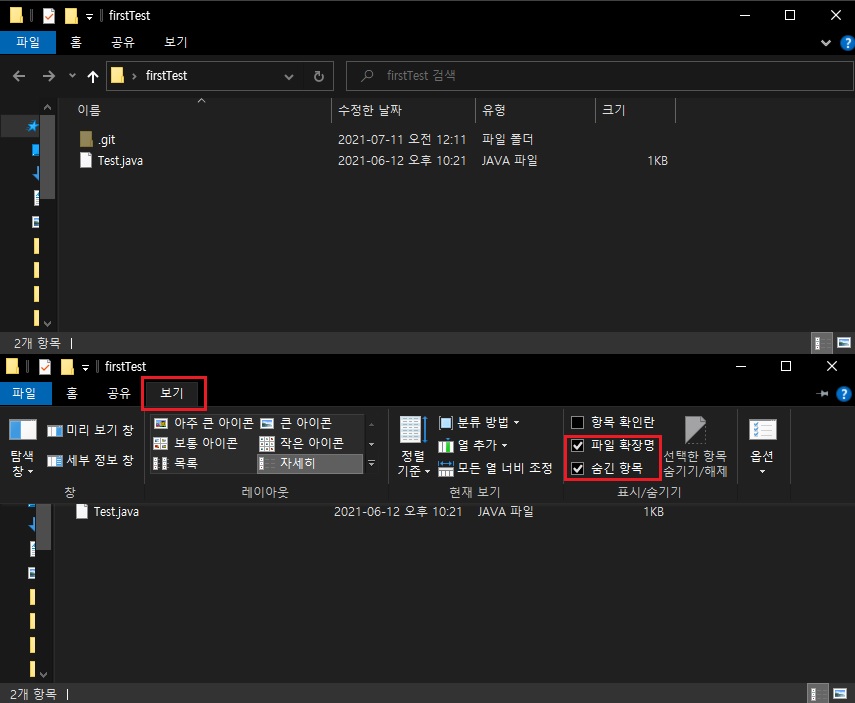Open 열 추가 dropdown
855x703 pixels.
click(473, 446)
